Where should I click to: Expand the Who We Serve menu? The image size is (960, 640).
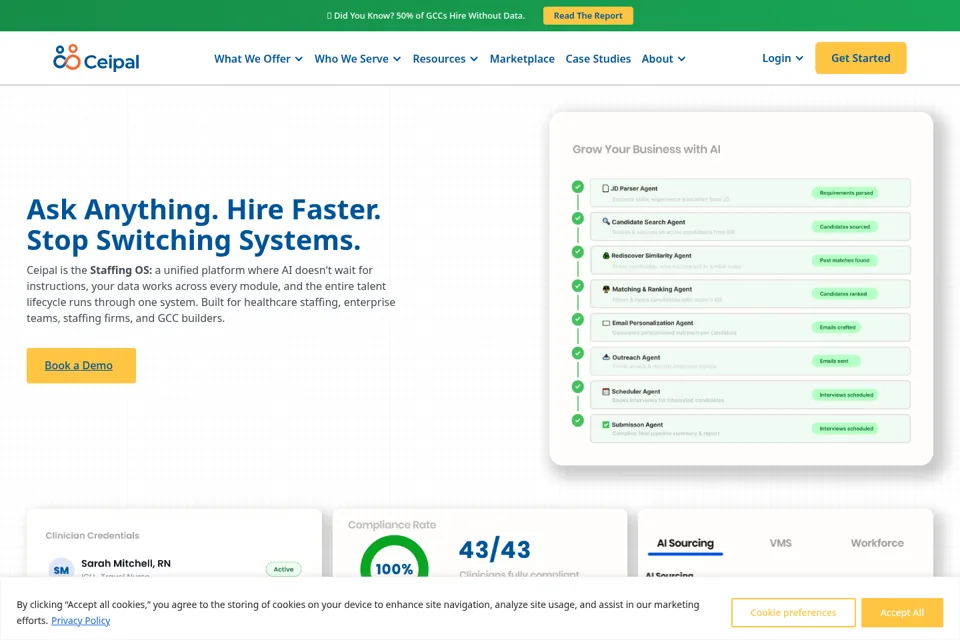pos(358,59)
